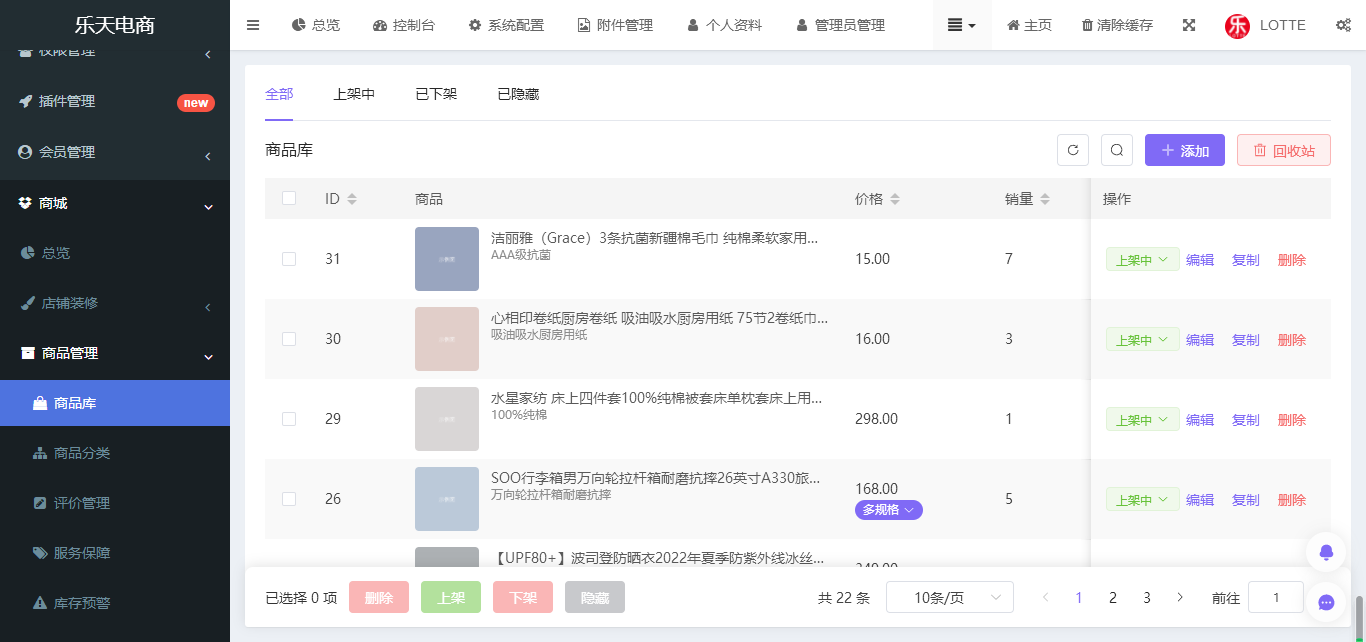Sort by ID column arrows
This screenshot has height=642, width=1366.
pos(351,199)
